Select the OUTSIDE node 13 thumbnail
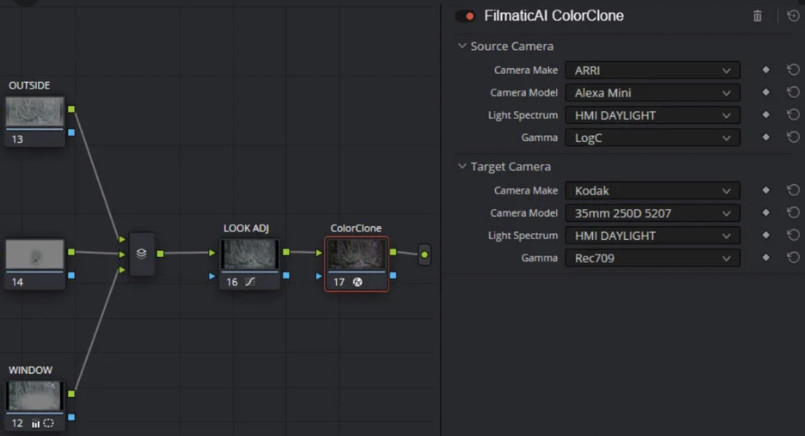The image size is (805, 436). point(35,112)
